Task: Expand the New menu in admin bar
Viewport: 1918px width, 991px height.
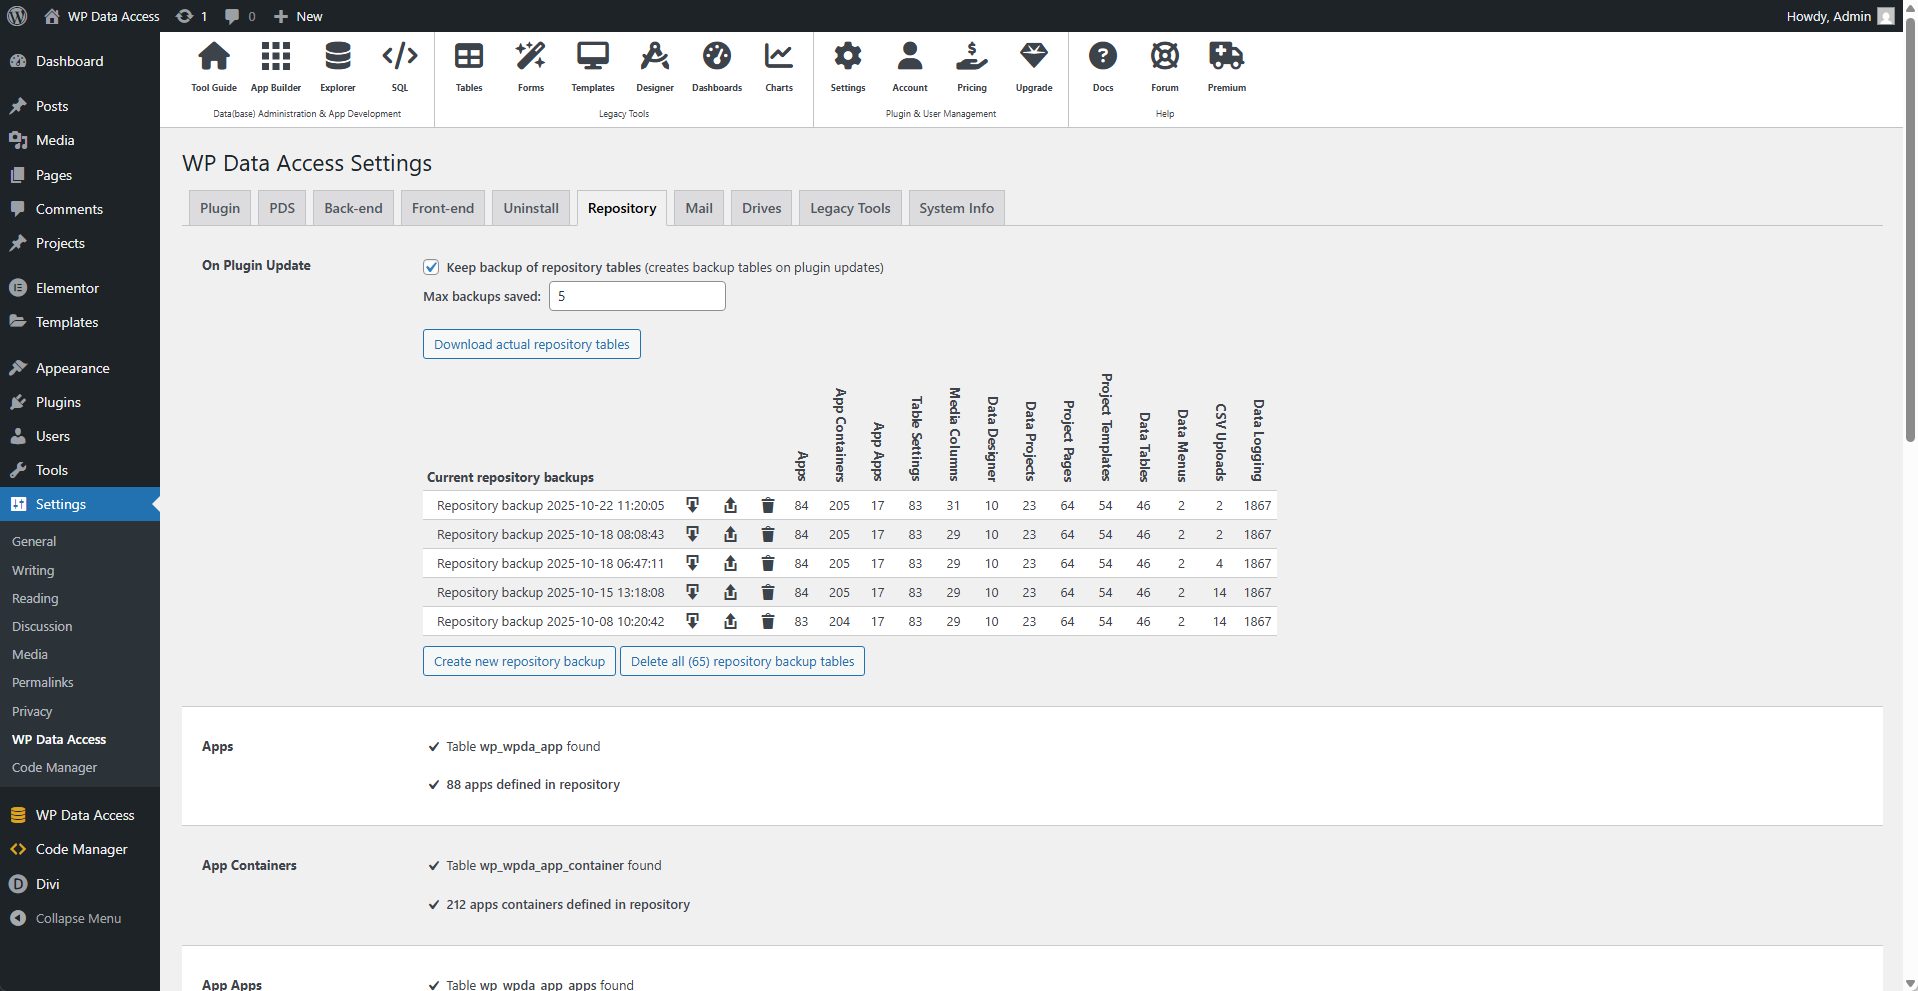Action: point(297,16)
